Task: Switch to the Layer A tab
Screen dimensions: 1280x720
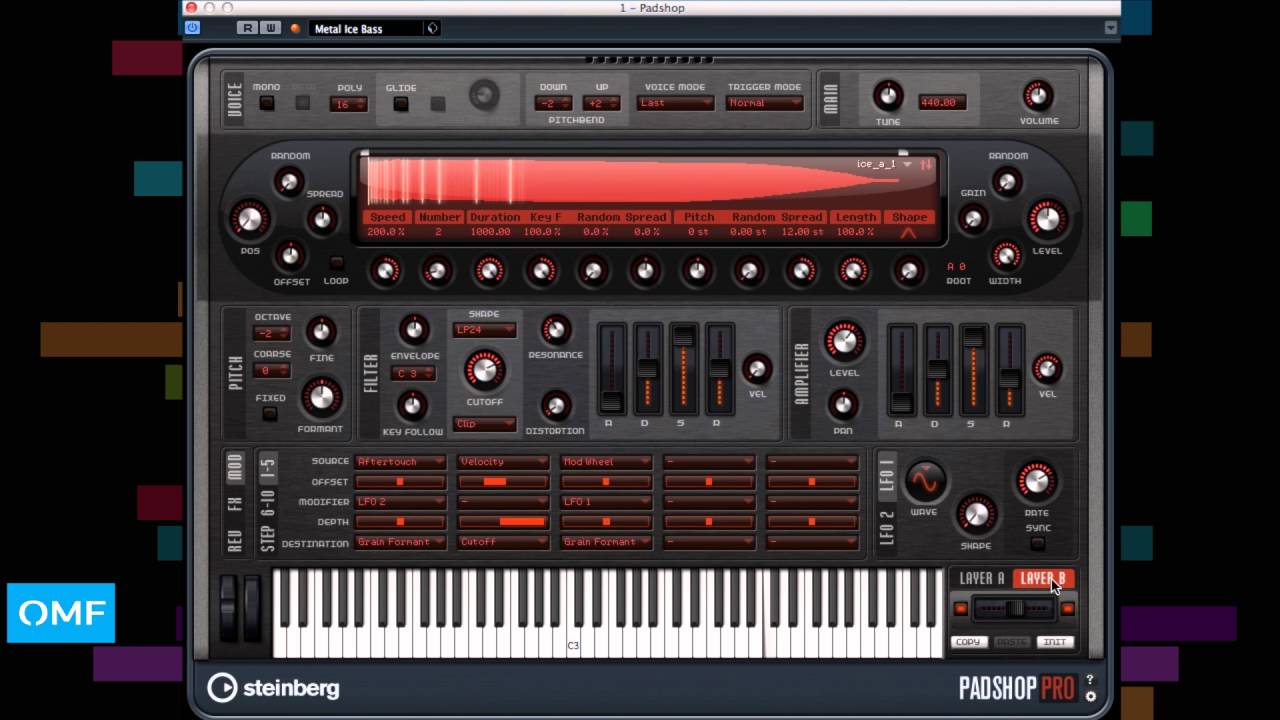Action: [x=982, y=578]
